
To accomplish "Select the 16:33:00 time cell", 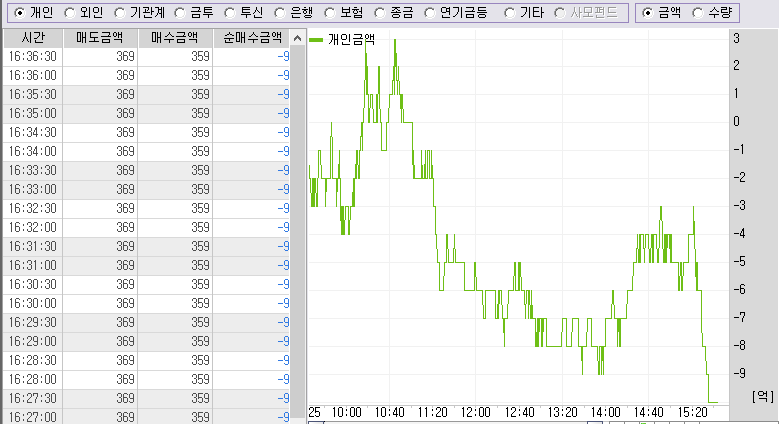I will coord(33,189).
